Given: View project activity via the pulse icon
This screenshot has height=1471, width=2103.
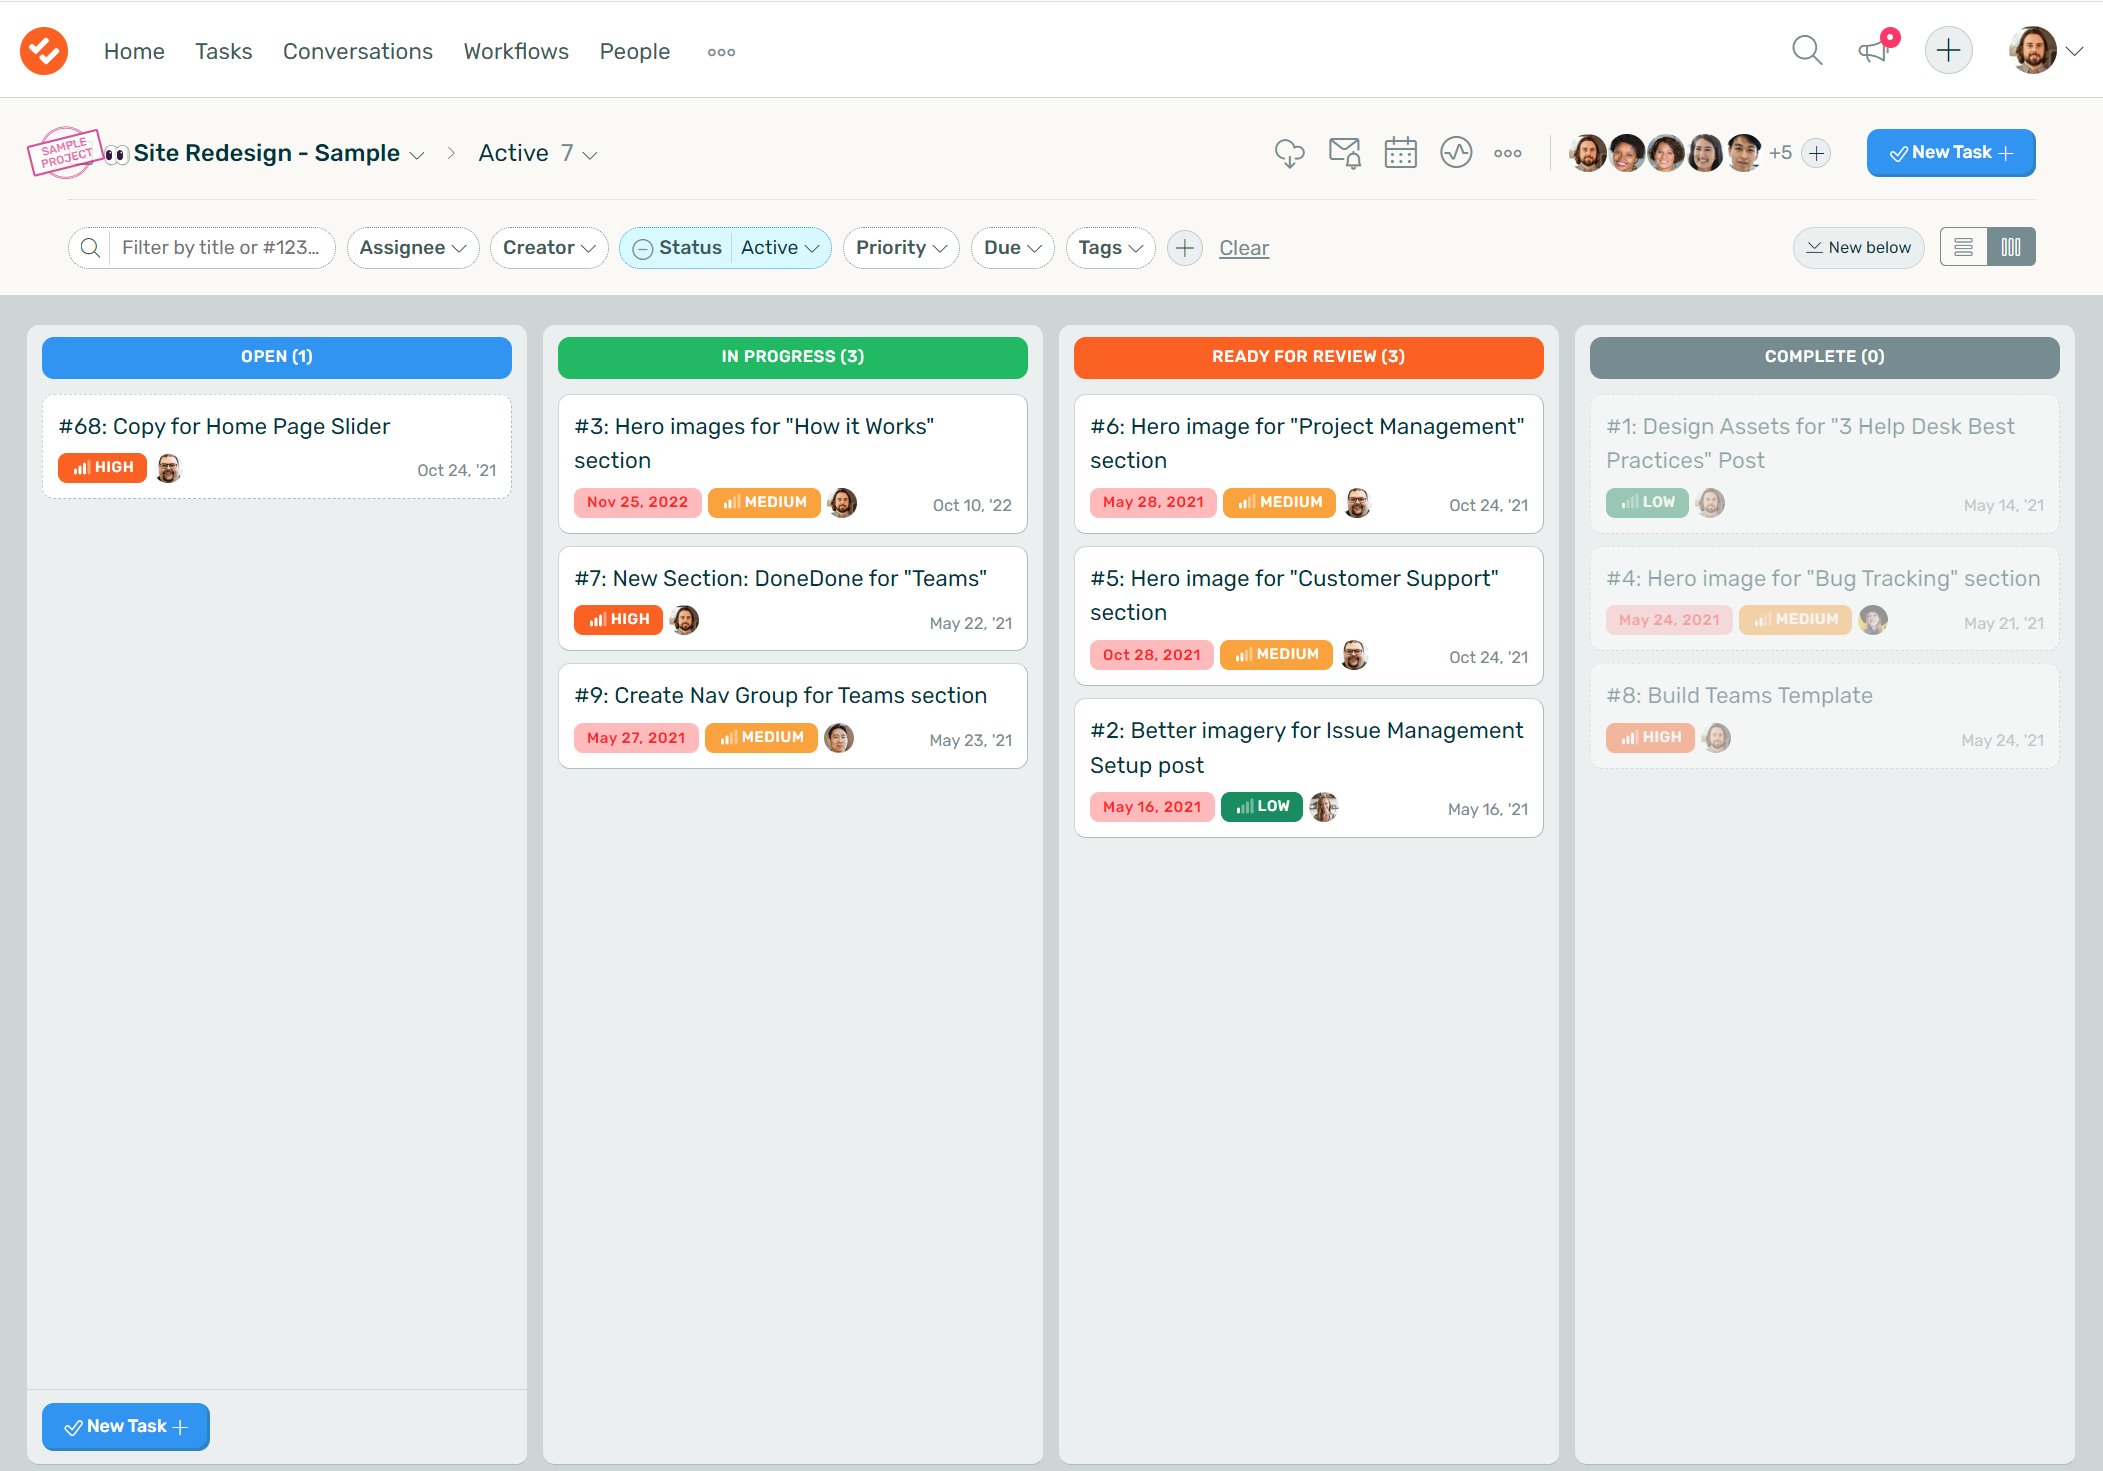Looking at the screenshot, I should [1457, 153].
